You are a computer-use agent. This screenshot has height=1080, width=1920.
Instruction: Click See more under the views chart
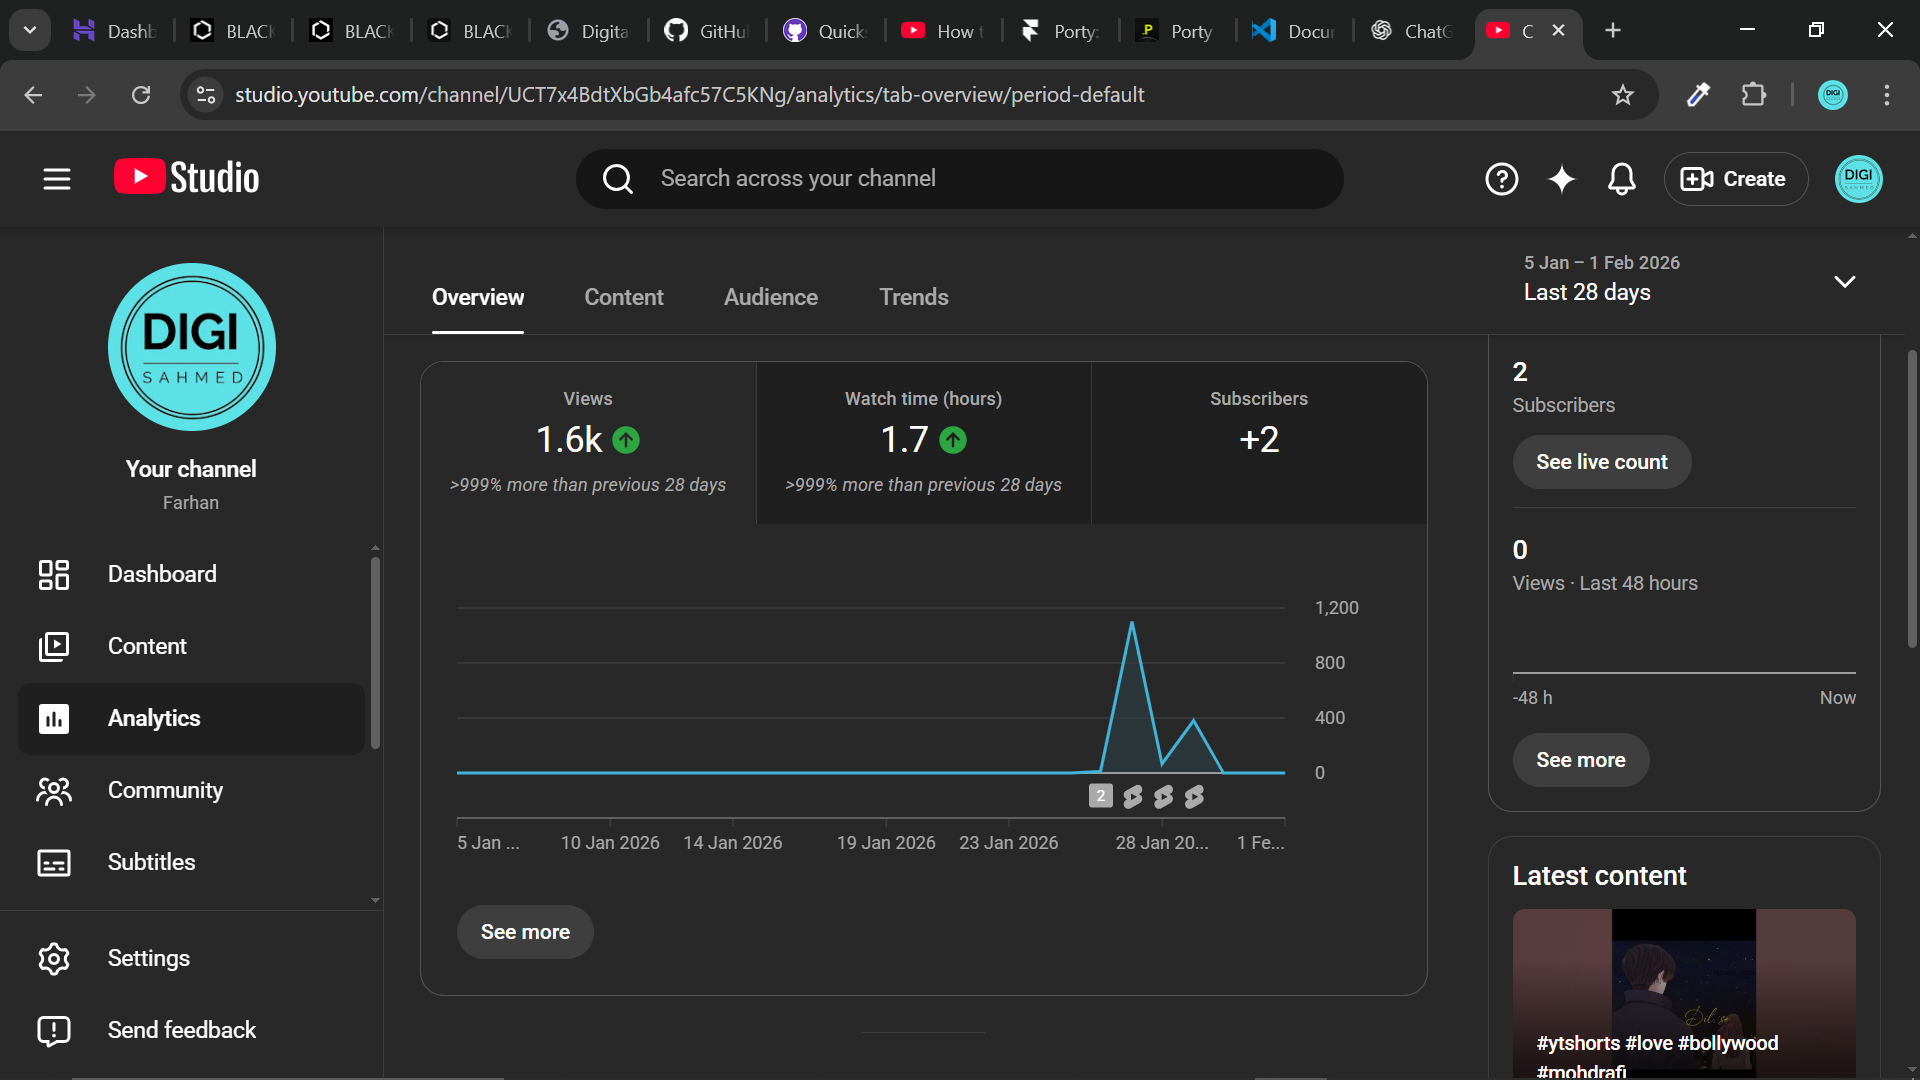tap(525, 932)
